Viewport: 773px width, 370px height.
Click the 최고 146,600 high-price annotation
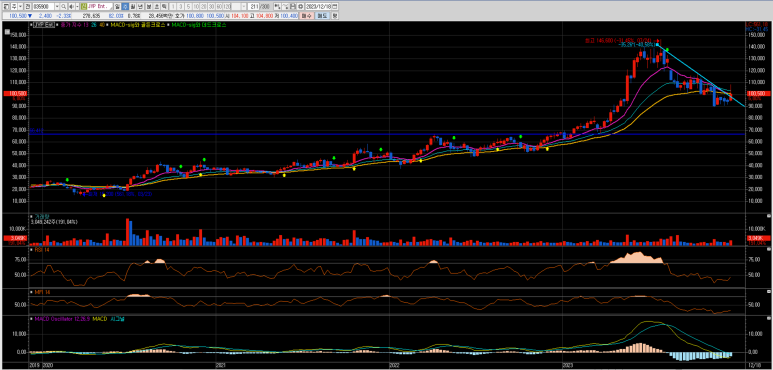619,40
